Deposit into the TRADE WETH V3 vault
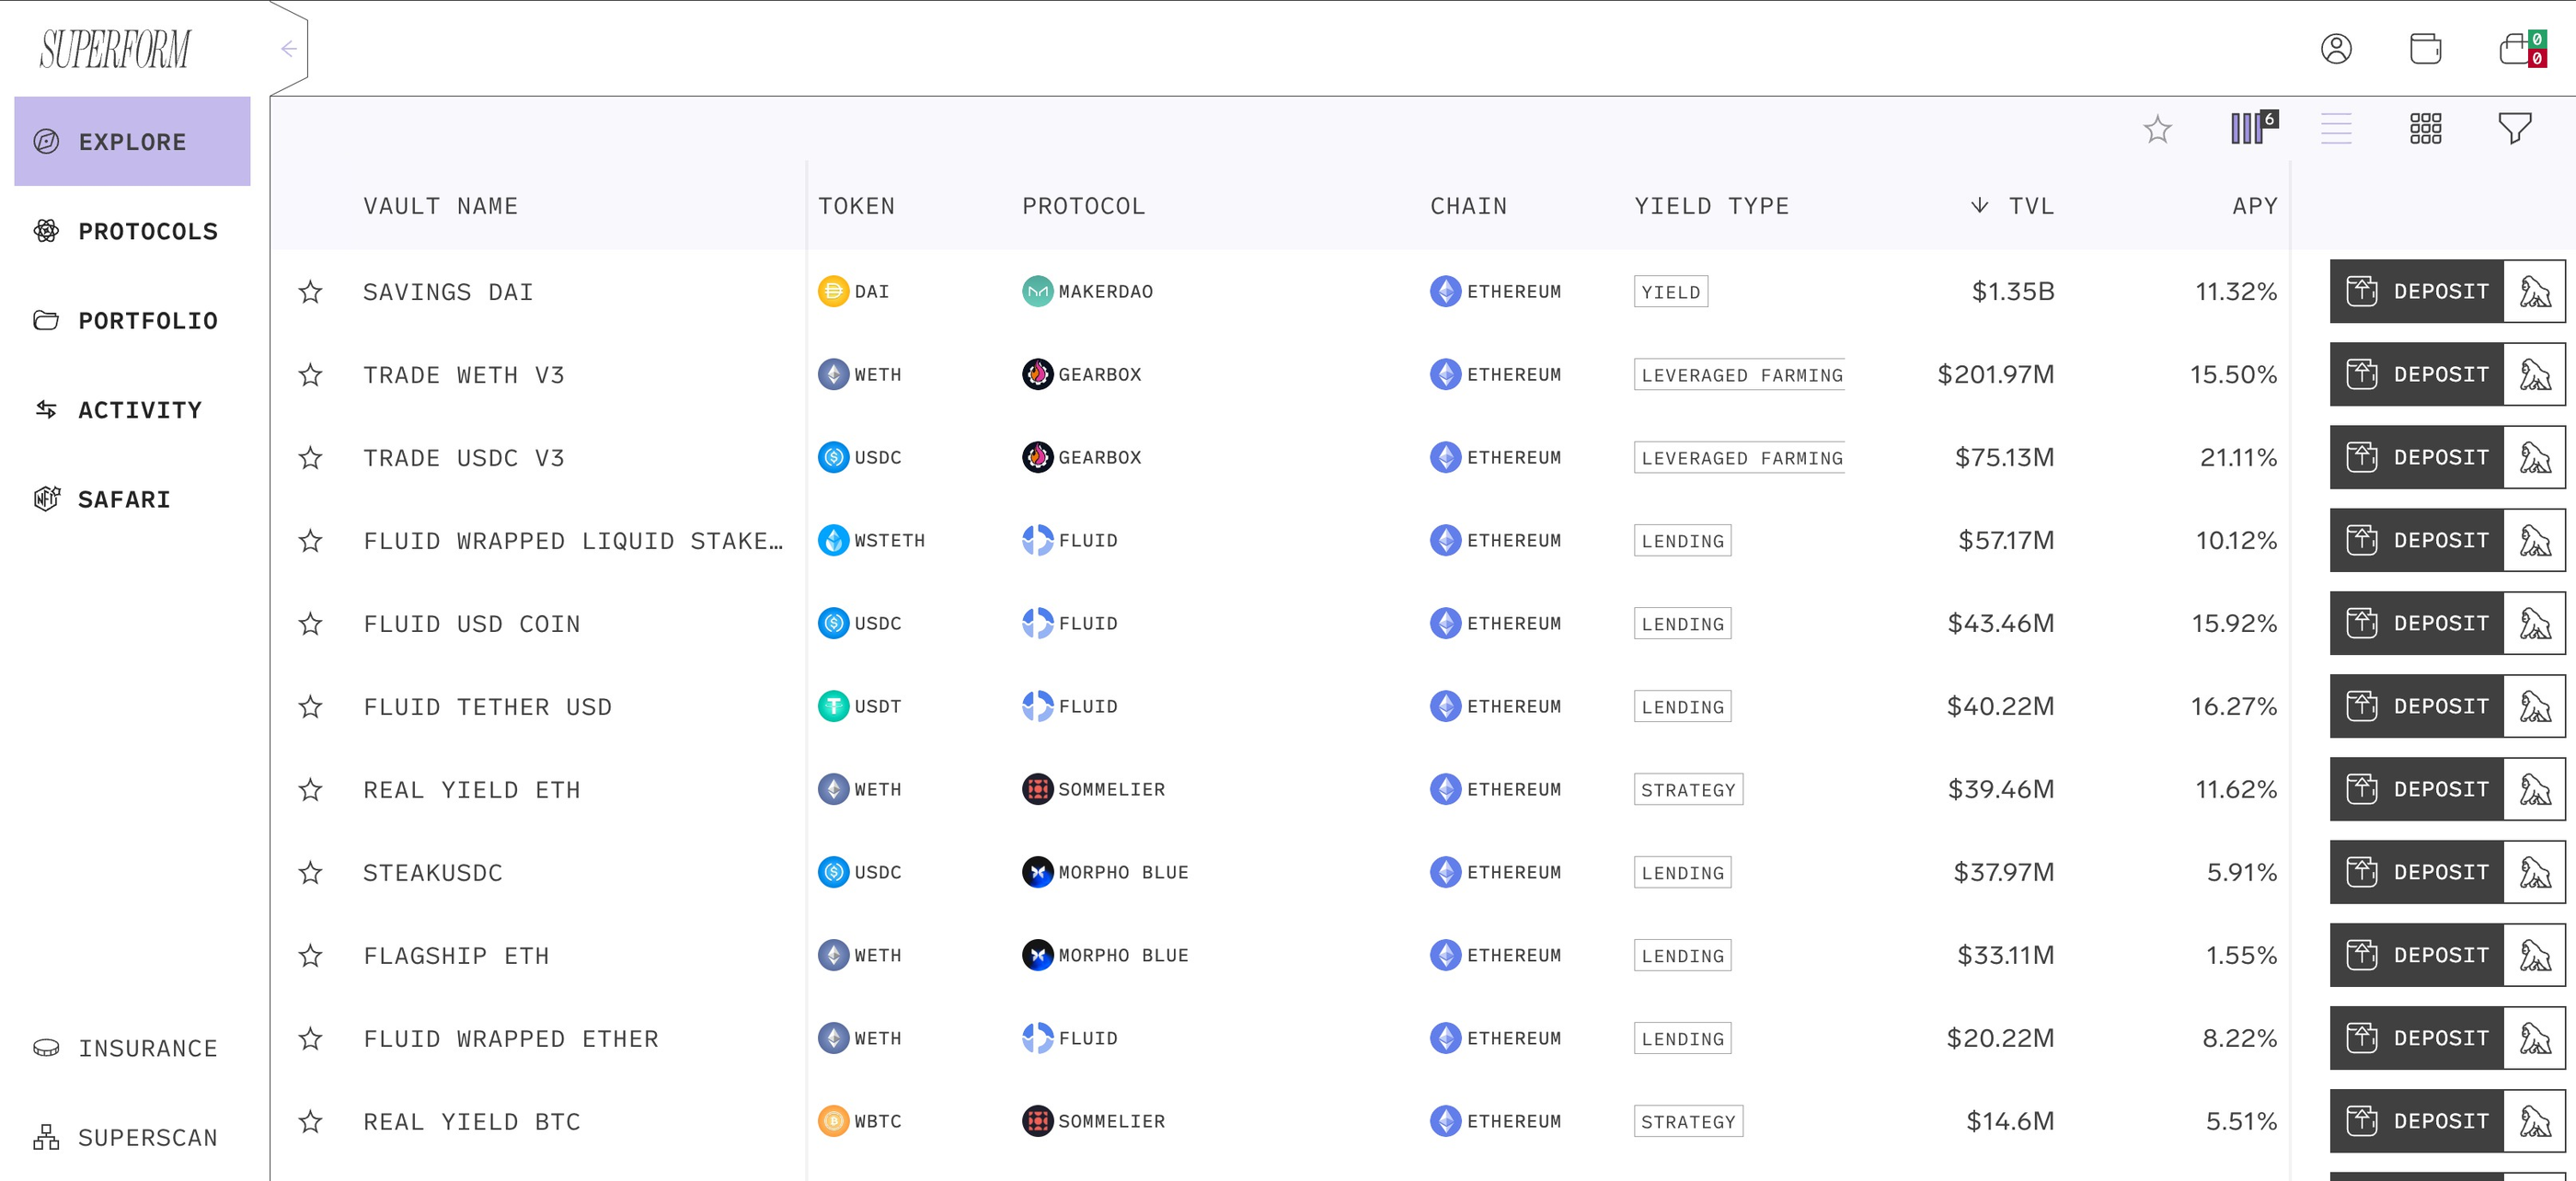 pyautogui.click(x=2417, y=374)
